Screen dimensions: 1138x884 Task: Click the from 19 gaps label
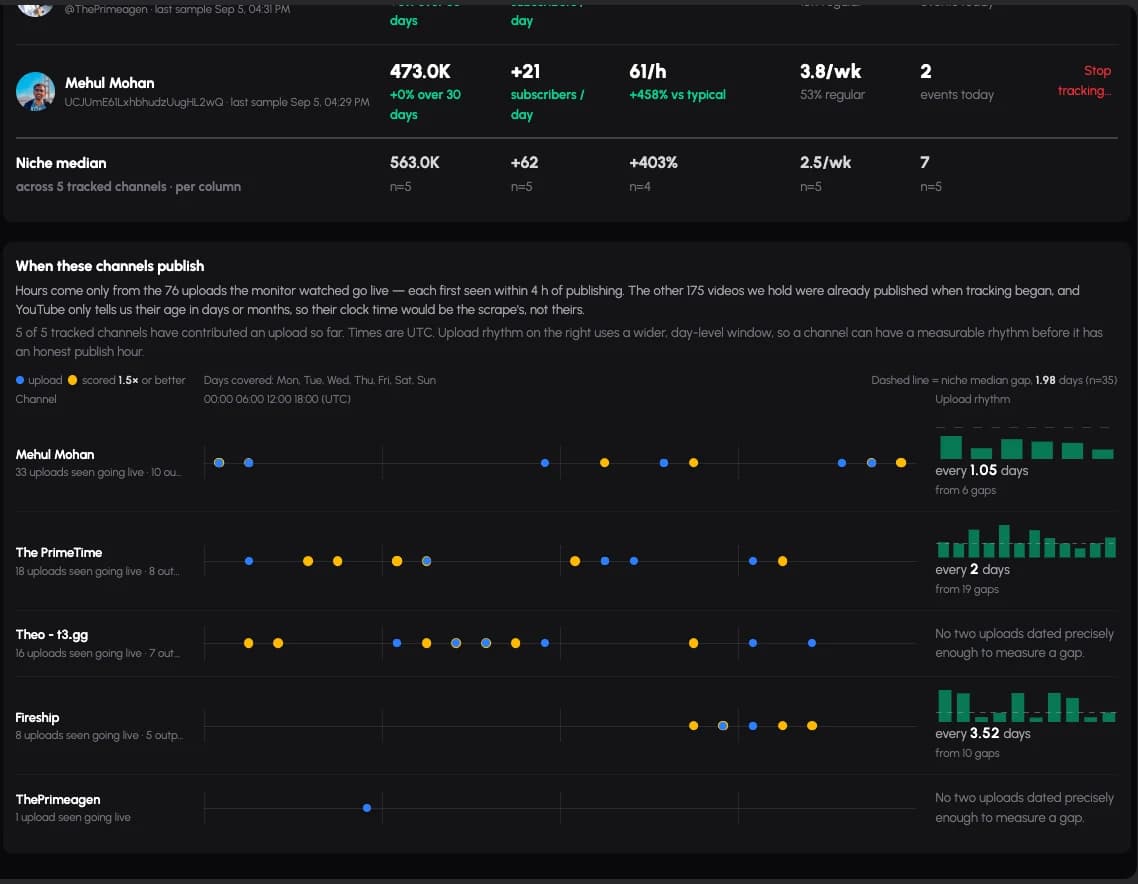[x=967, y=589]
